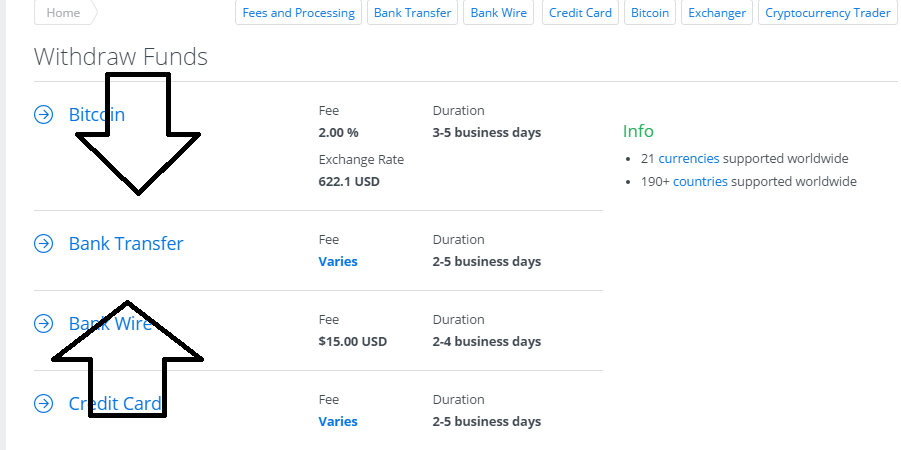Switch to the Bank Transfer top tab
Image resolution: width=901 pixels, height=450 pixels.
coord(413,13)
